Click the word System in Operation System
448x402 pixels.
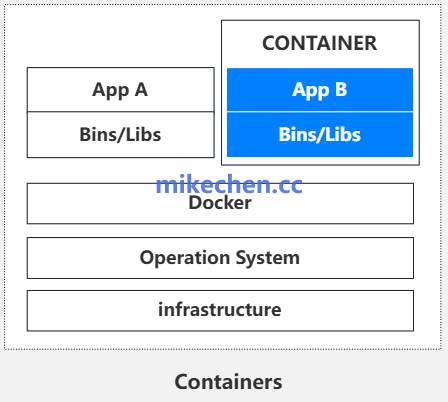268,258
